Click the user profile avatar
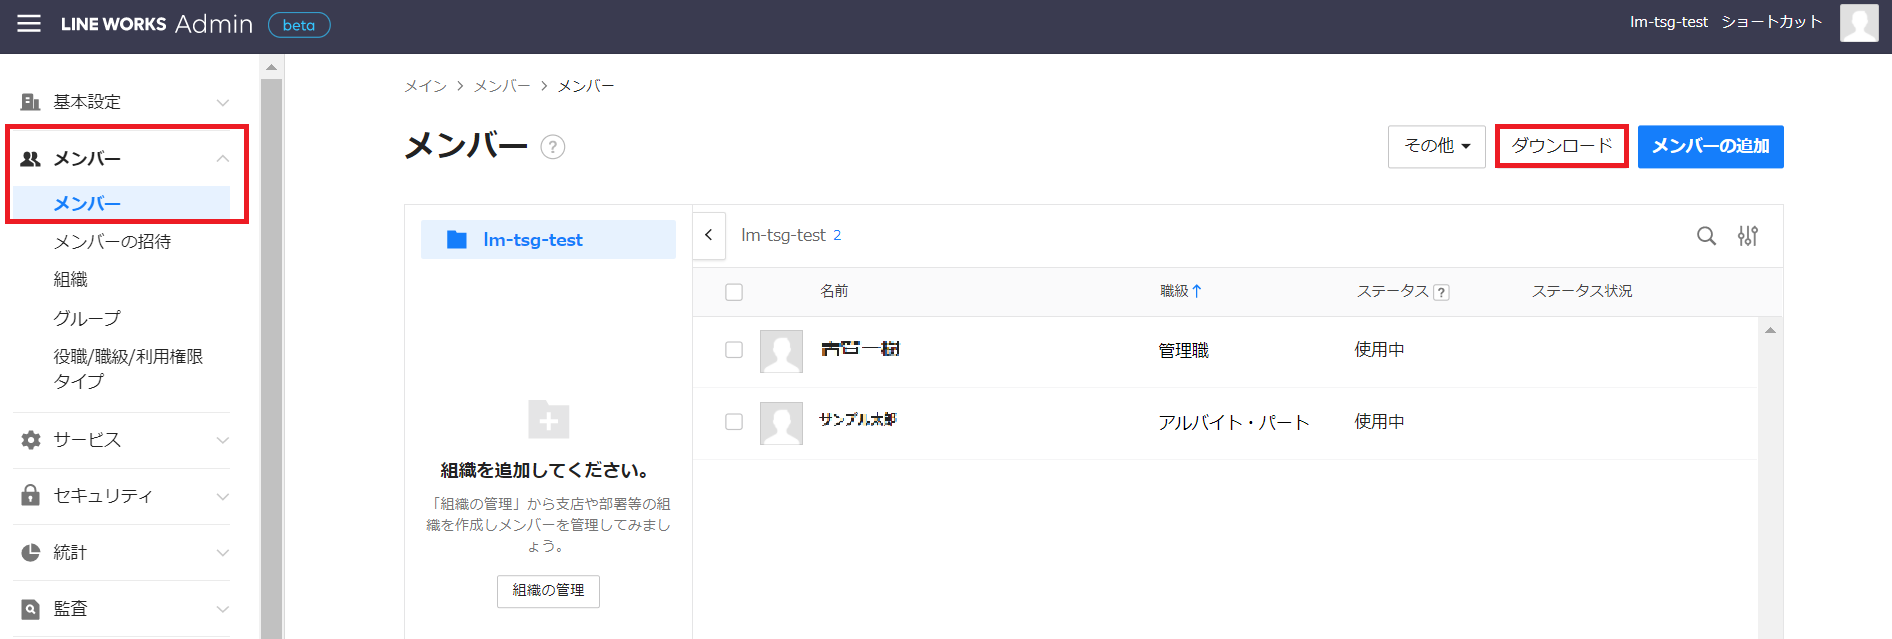 click(1859, 23)
